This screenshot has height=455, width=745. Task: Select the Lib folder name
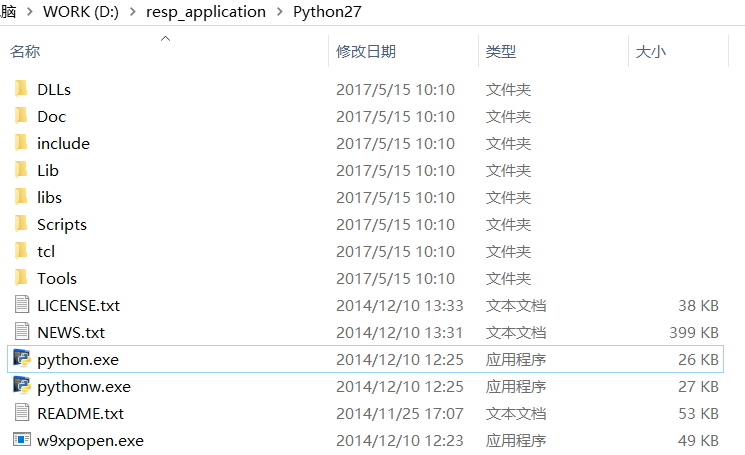click(x=48, y=171)
